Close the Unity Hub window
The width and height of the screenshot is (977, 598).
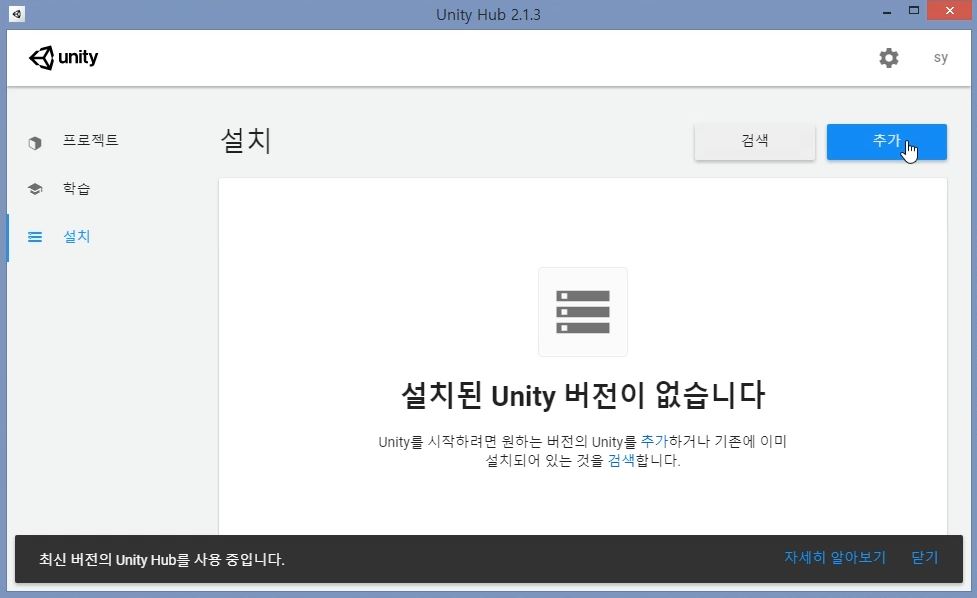(x=950, y=11)
